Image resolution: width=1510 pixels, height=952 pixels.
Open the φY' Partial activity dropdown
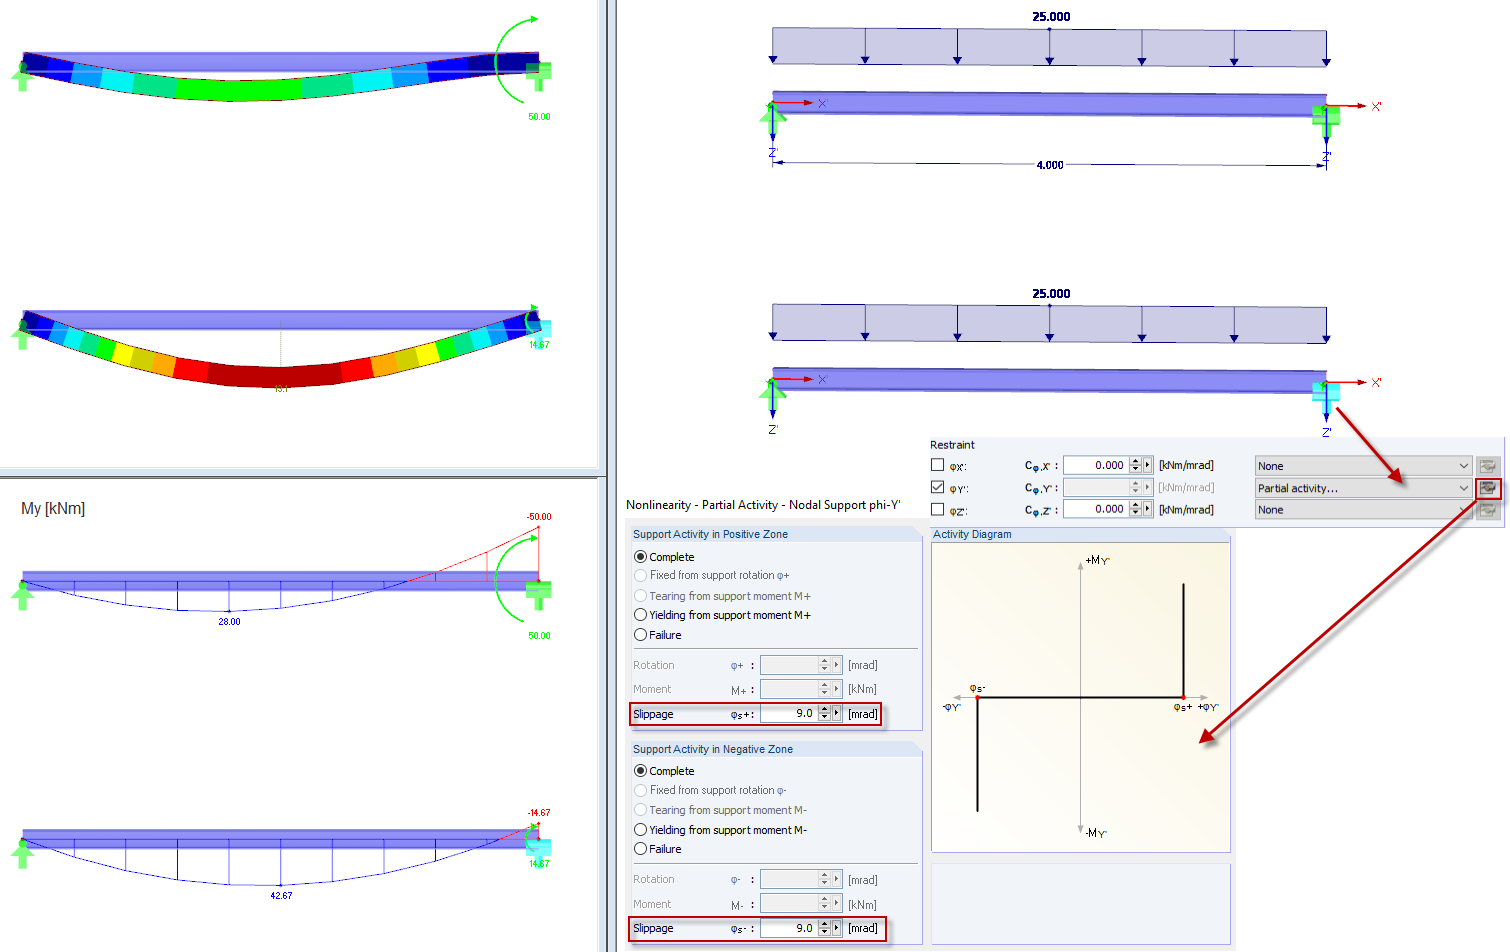[x=1364, y=488]
